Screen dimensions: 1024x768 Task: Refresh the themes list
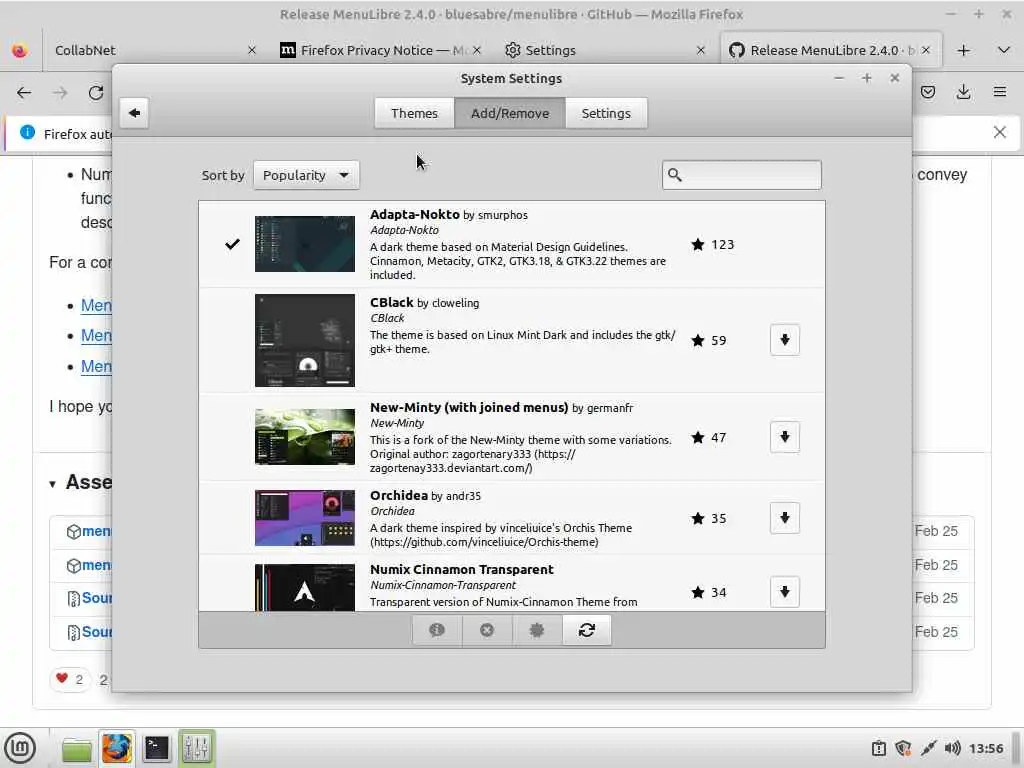pos(586,630)
